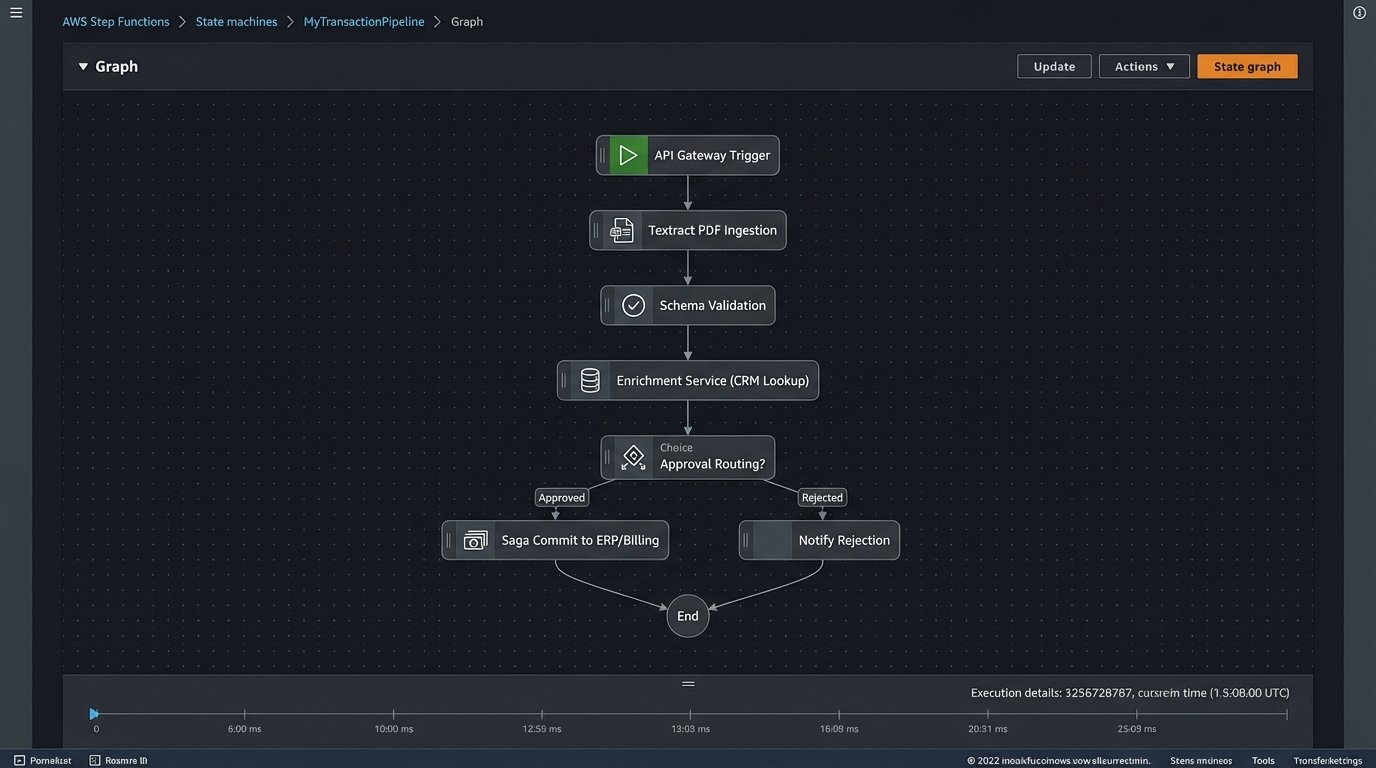The width and height of the screenshot is (1376, 768).
Task: Click the checkmark icon on Schema Validation
Action: click(x=633, y=306)
